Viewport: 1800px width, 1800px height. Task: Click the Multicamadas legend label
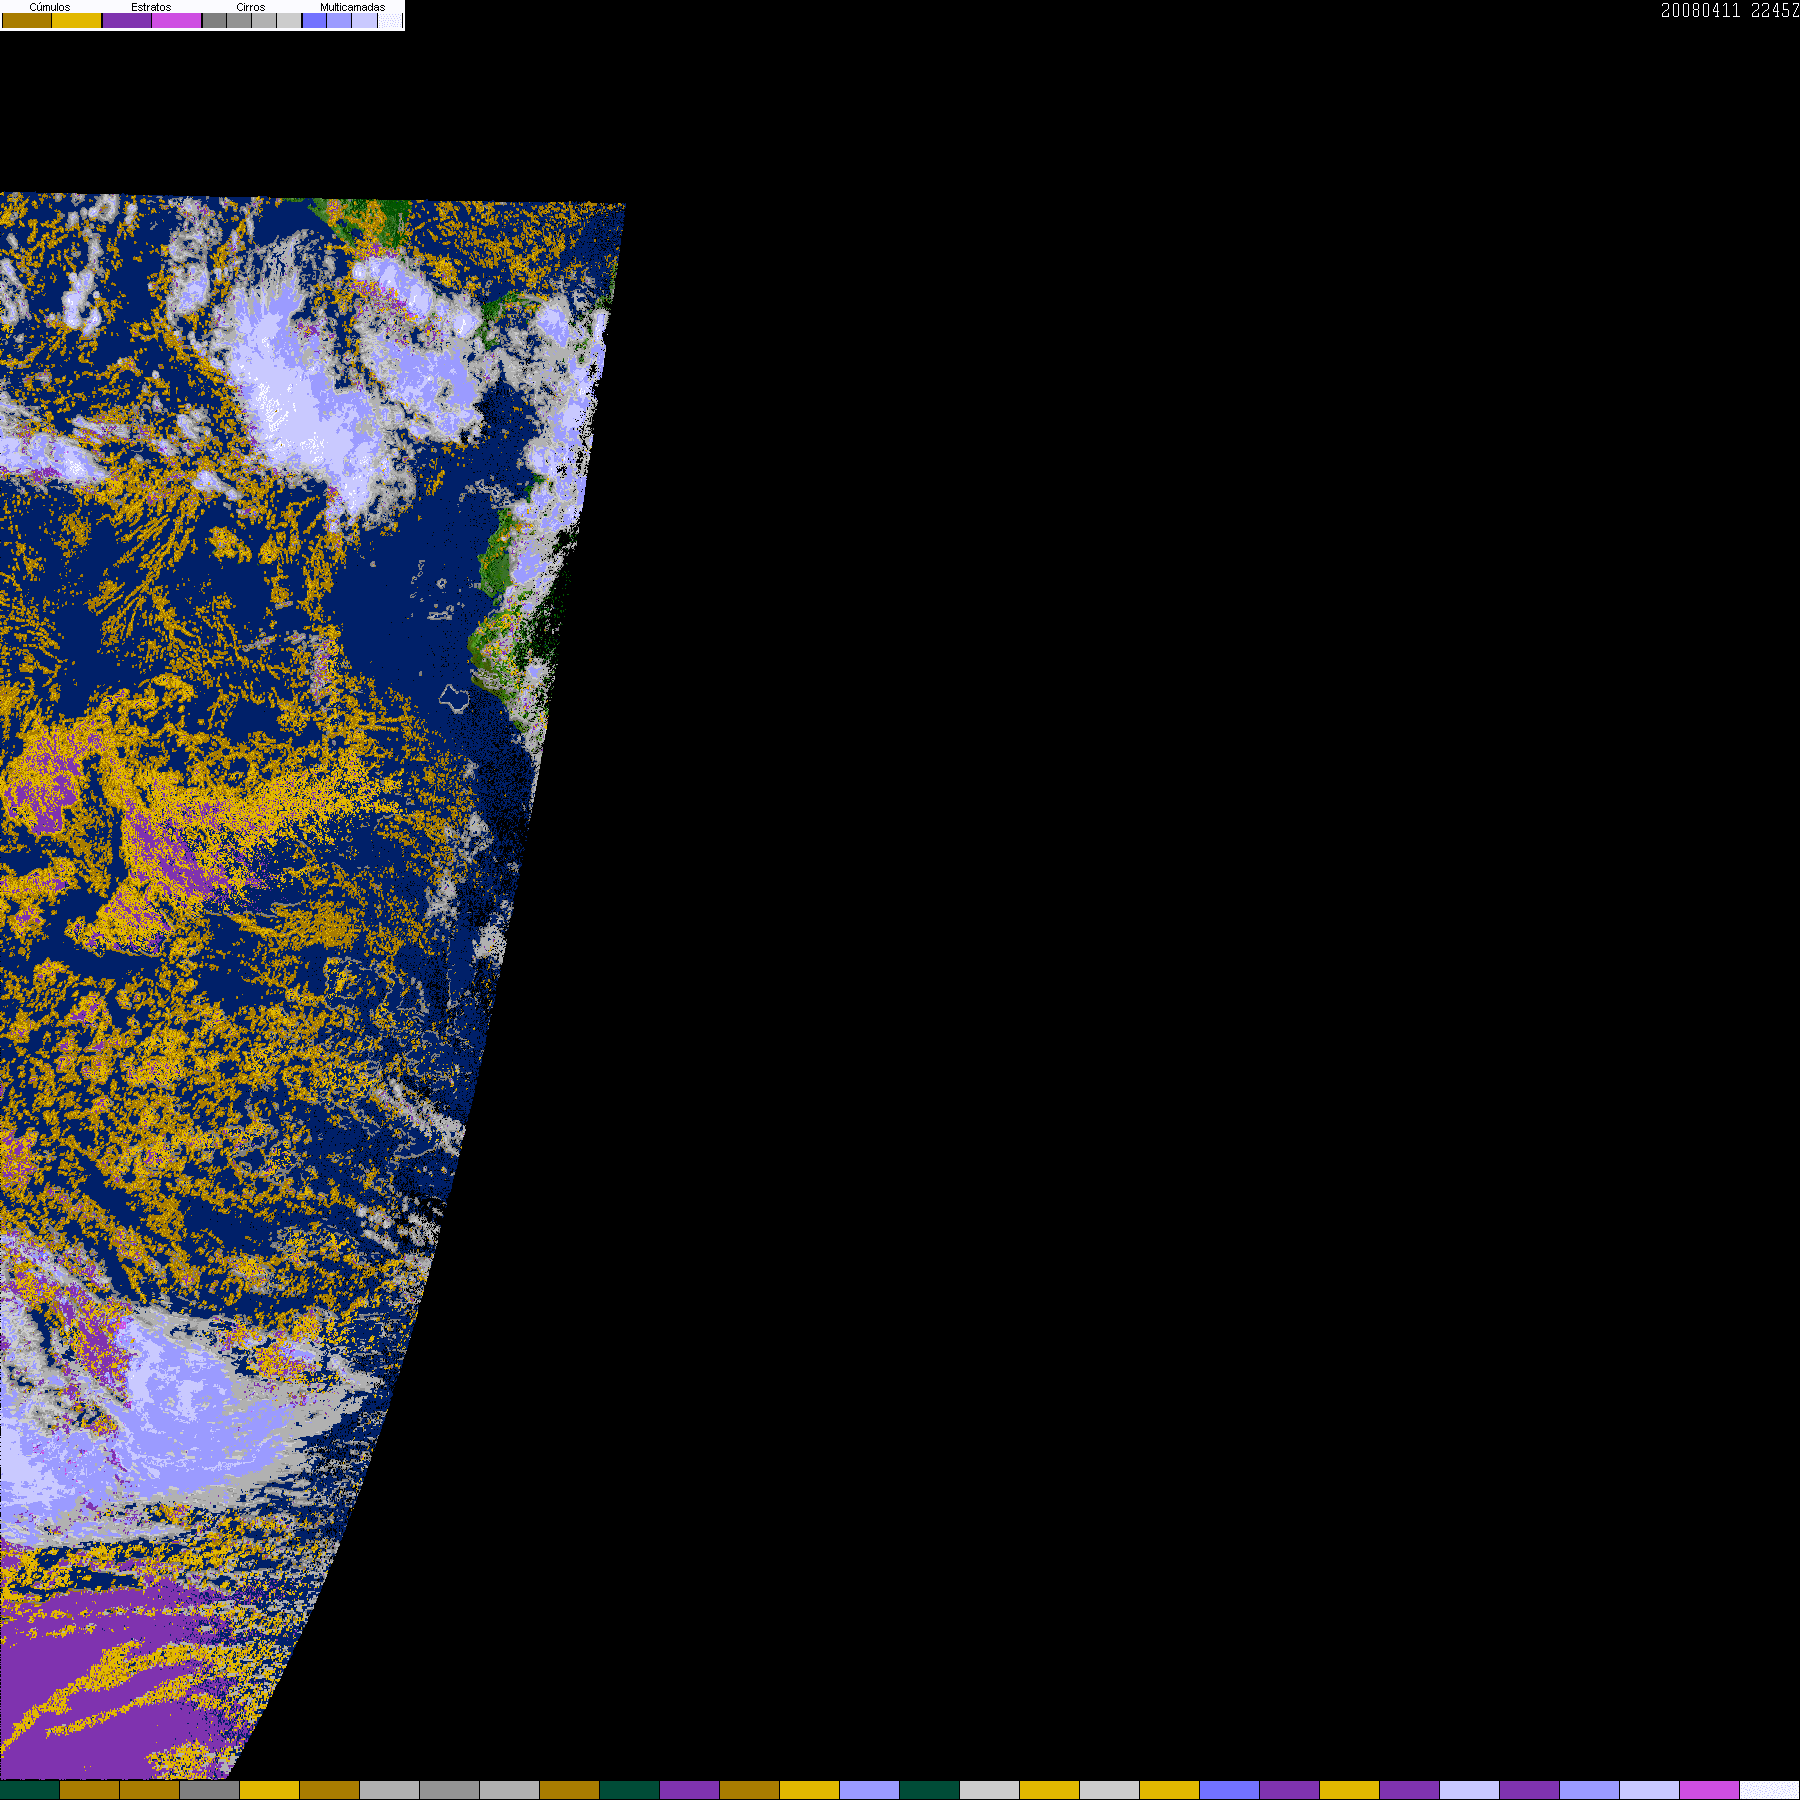[x=353, y=7]
